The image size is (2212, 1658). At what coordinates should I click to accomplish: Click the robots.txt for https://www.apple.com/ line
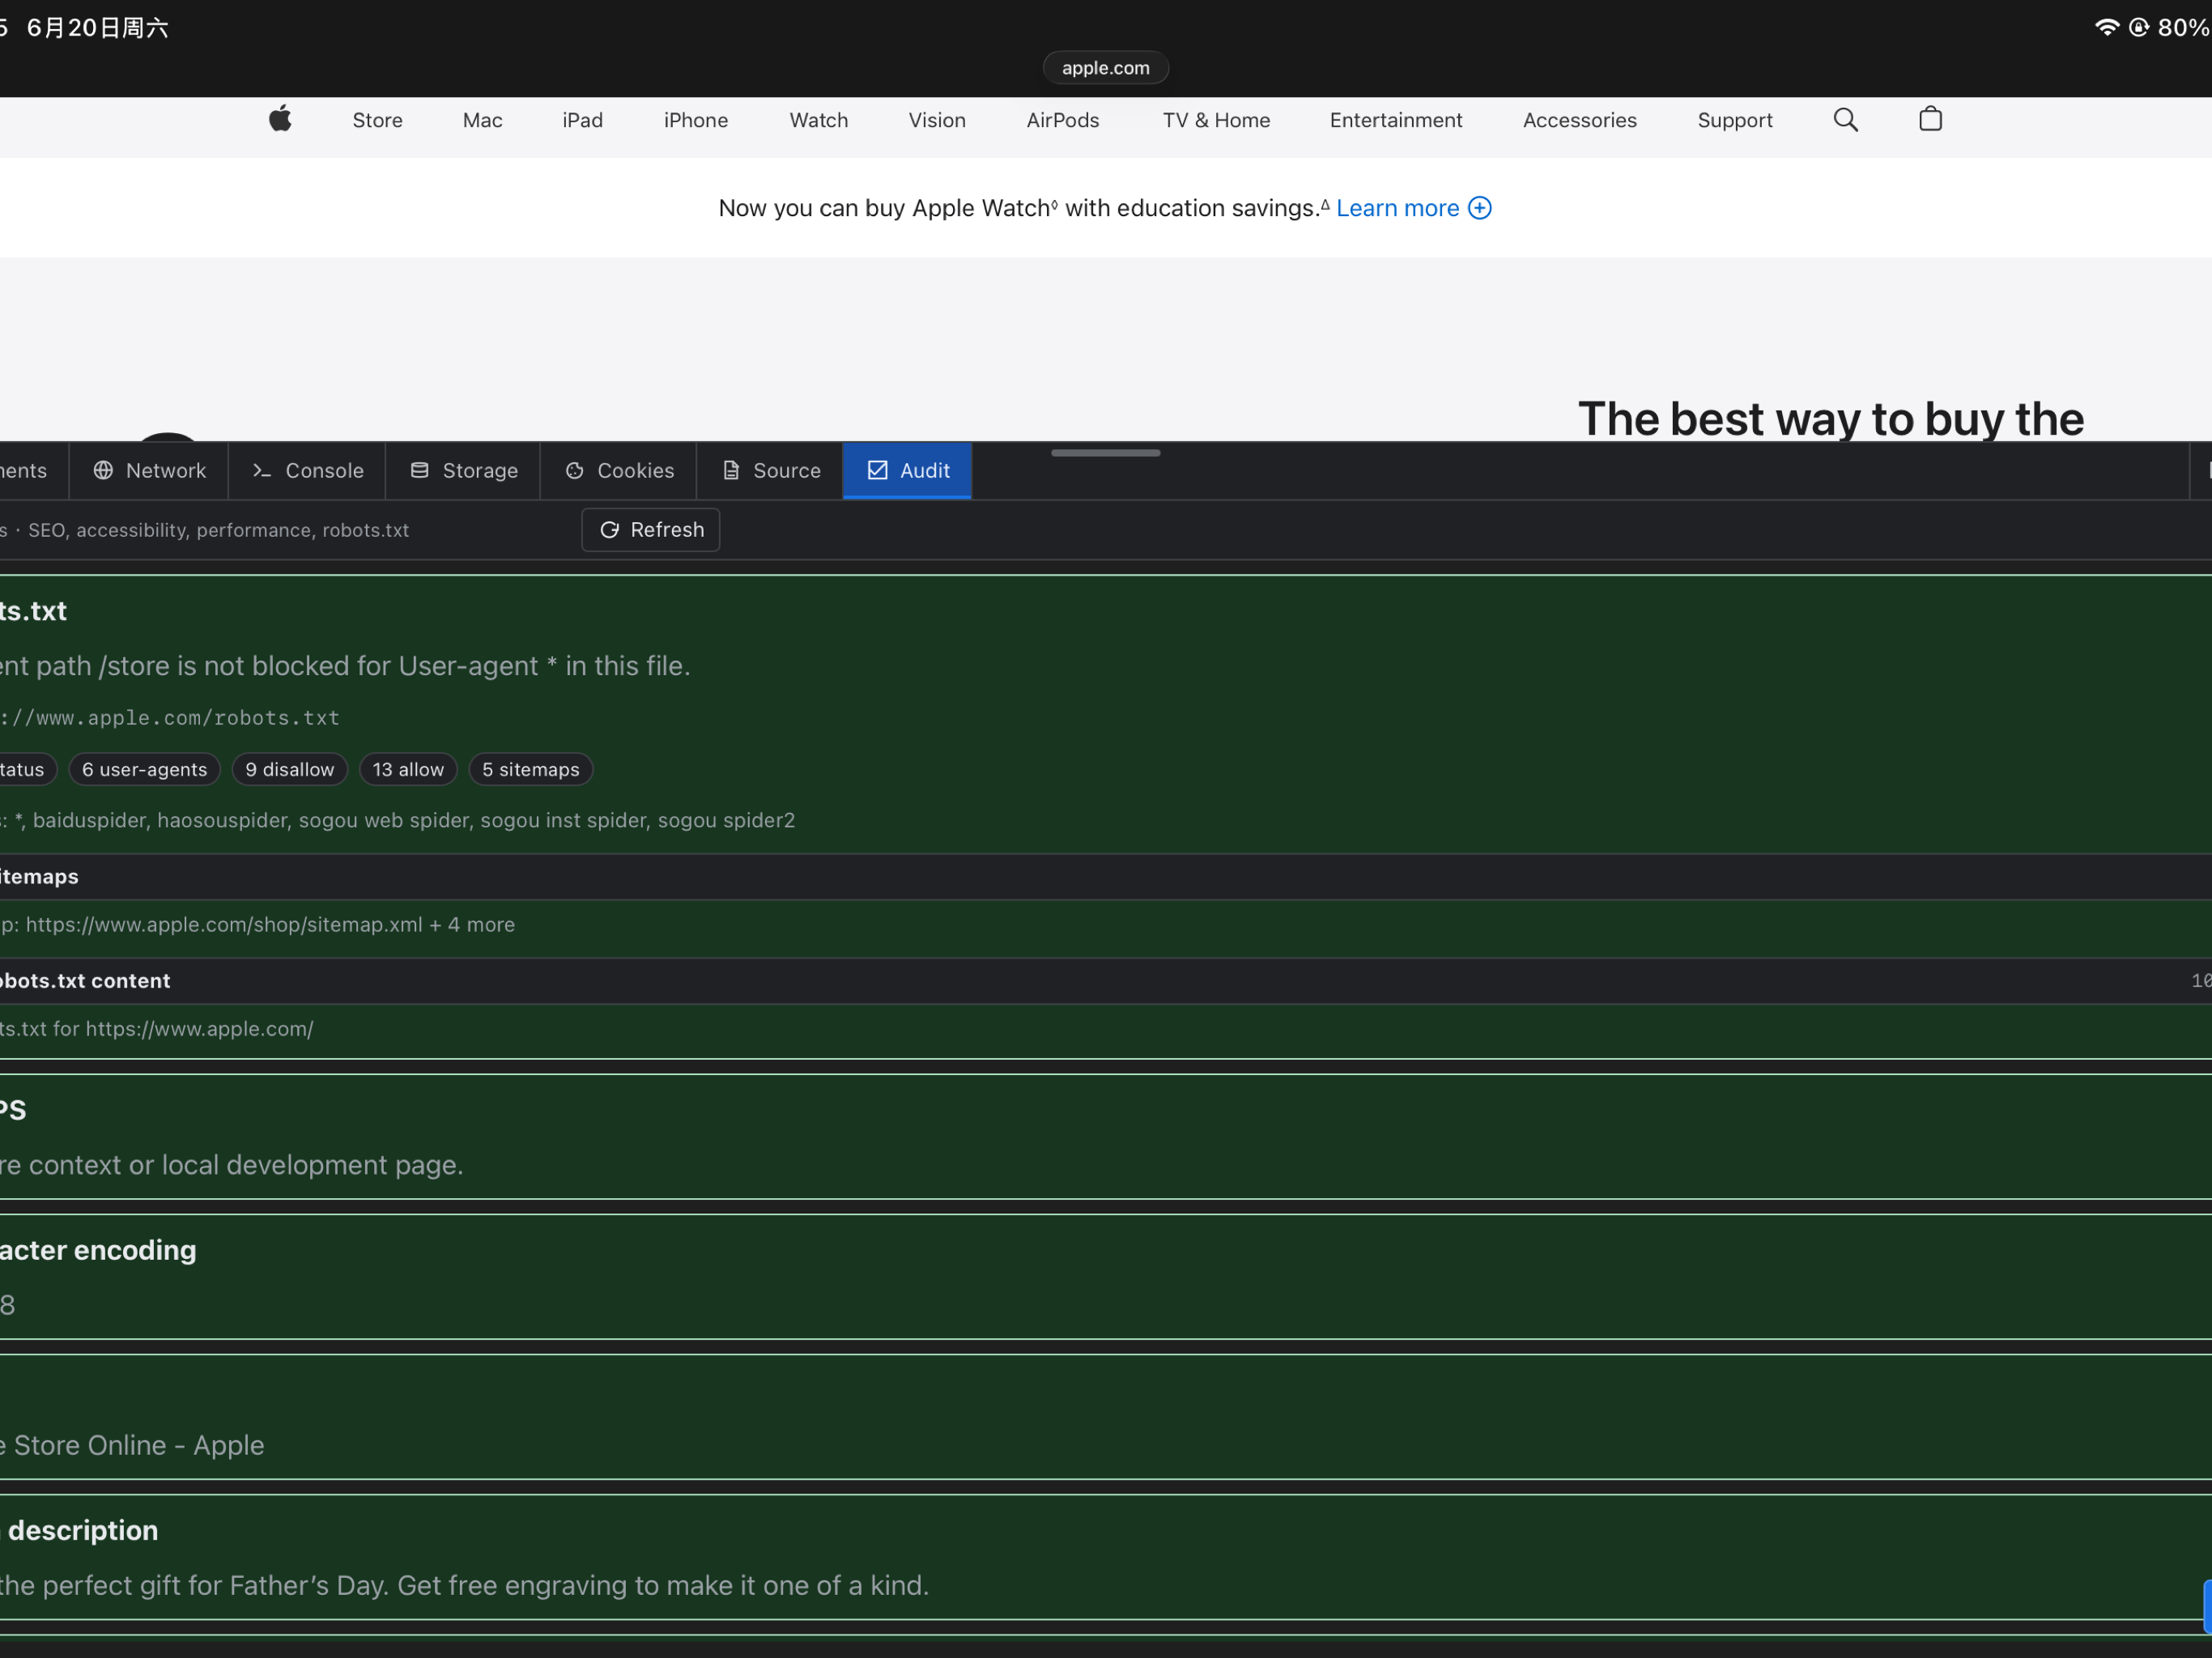(156, 1029)
